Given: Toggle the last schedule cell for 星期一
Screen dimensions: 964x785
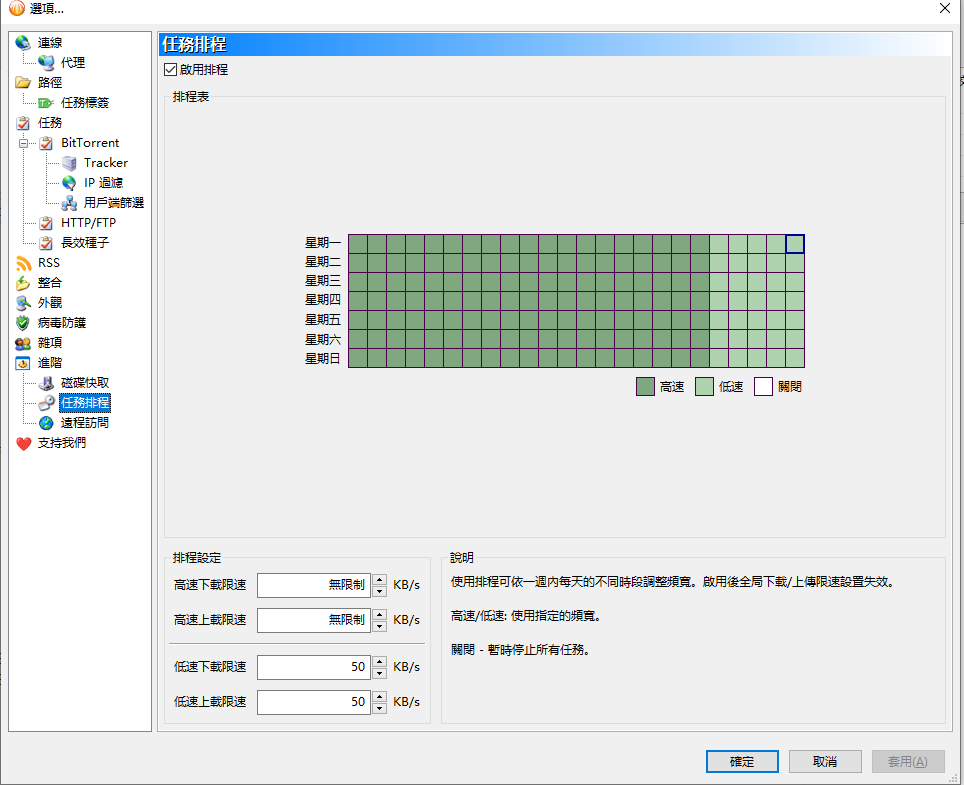Looking at the screenshot, I should click(x=794, y=244).
